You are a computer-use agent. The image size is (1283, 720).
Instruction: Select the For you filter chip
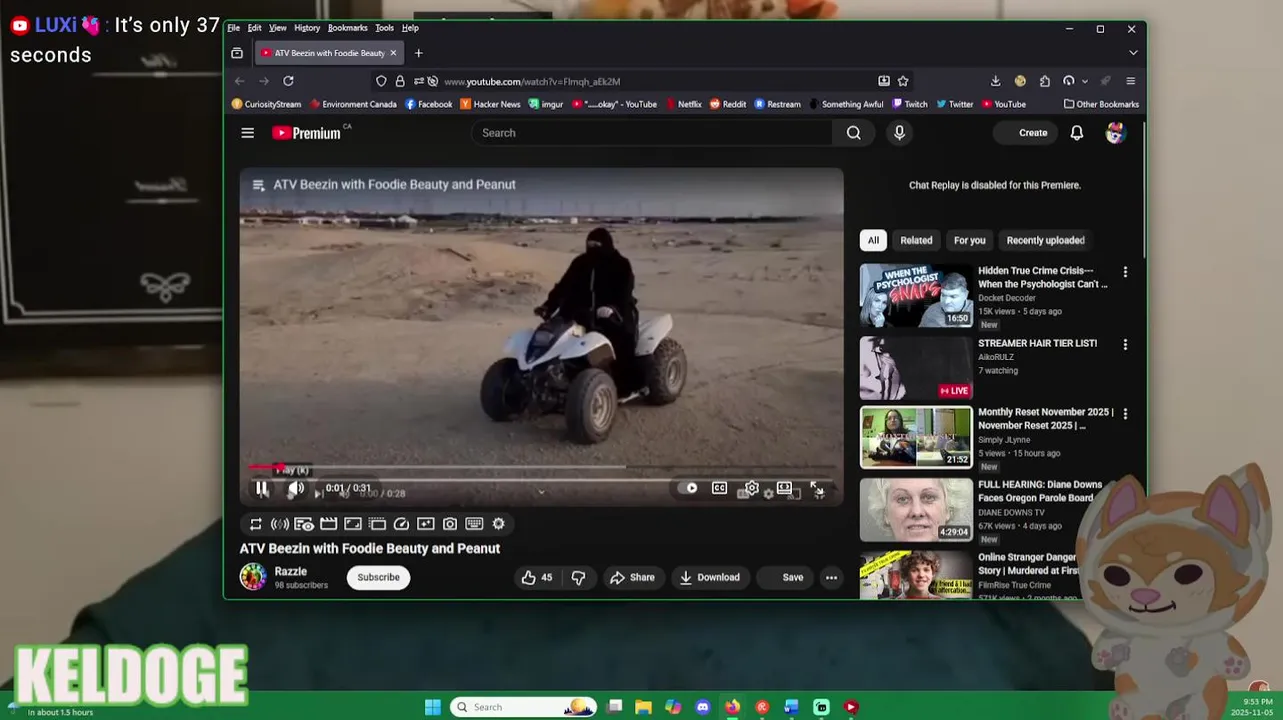969,240
